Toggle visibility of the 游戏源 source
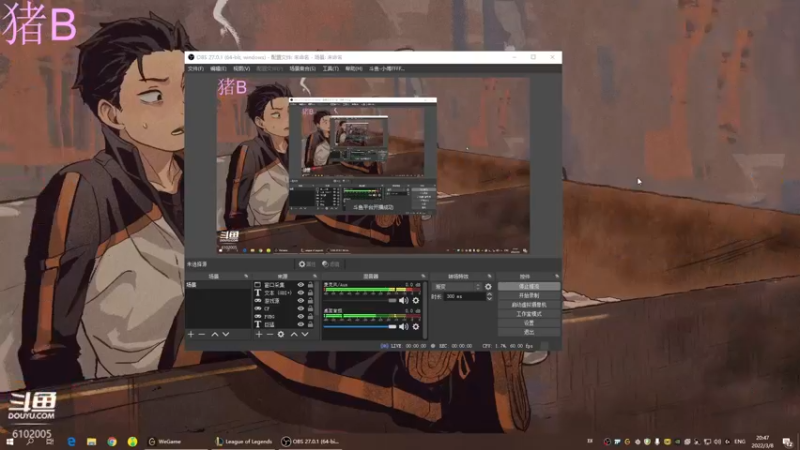Viewport: 800px width, 450px height. tap(301, 301)
